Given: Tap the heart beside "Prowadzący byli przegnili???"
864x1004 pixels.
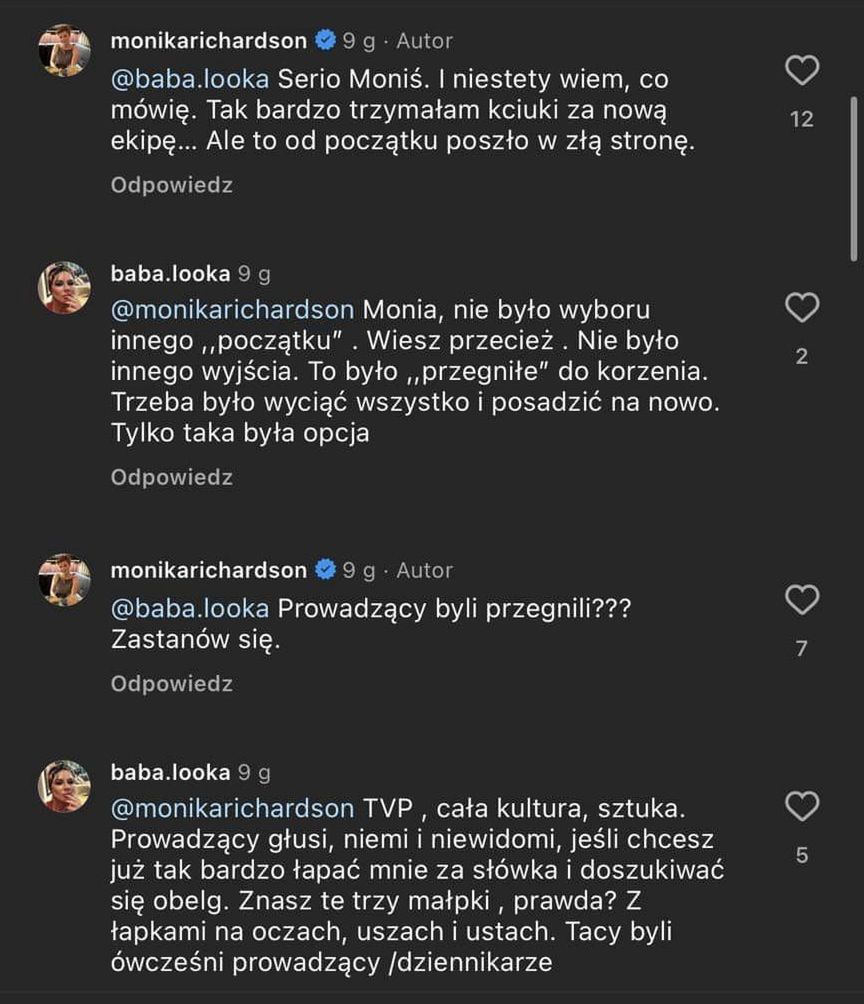Looking at the screenshot, I should click(x=802, y=600).
